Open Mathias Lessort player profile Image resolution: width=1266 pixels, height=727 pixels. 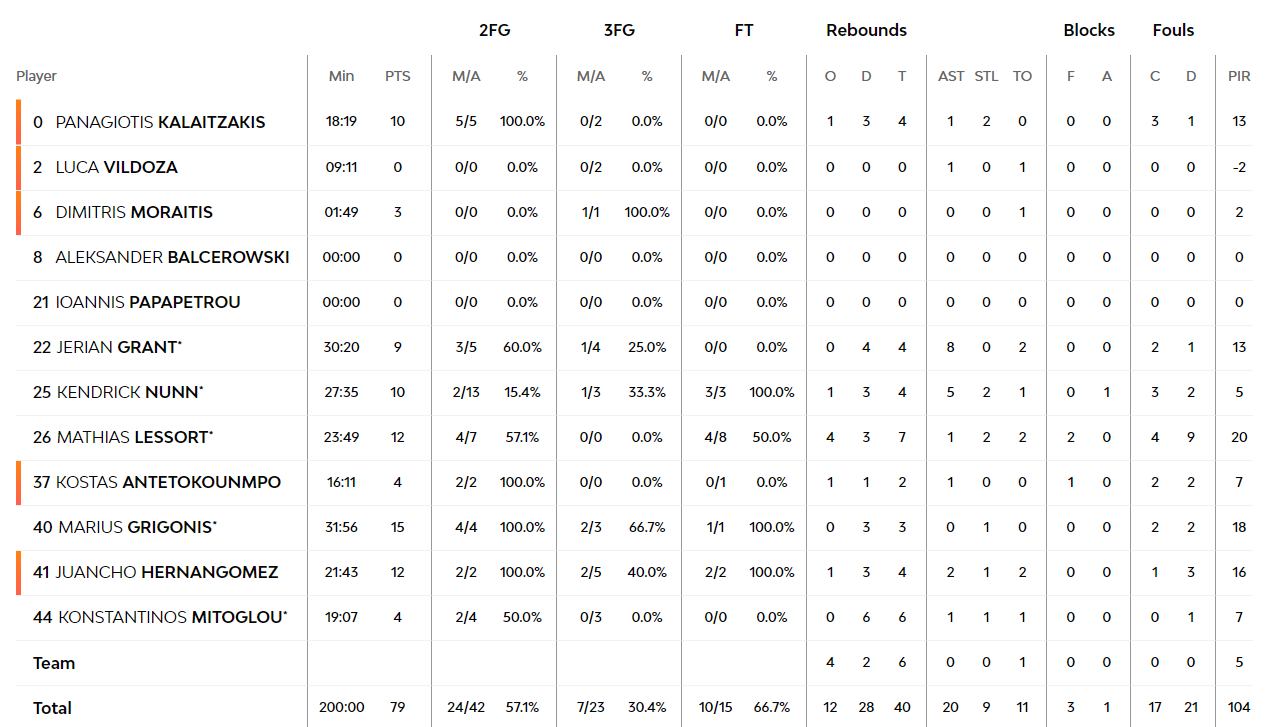tap(133, 437)
